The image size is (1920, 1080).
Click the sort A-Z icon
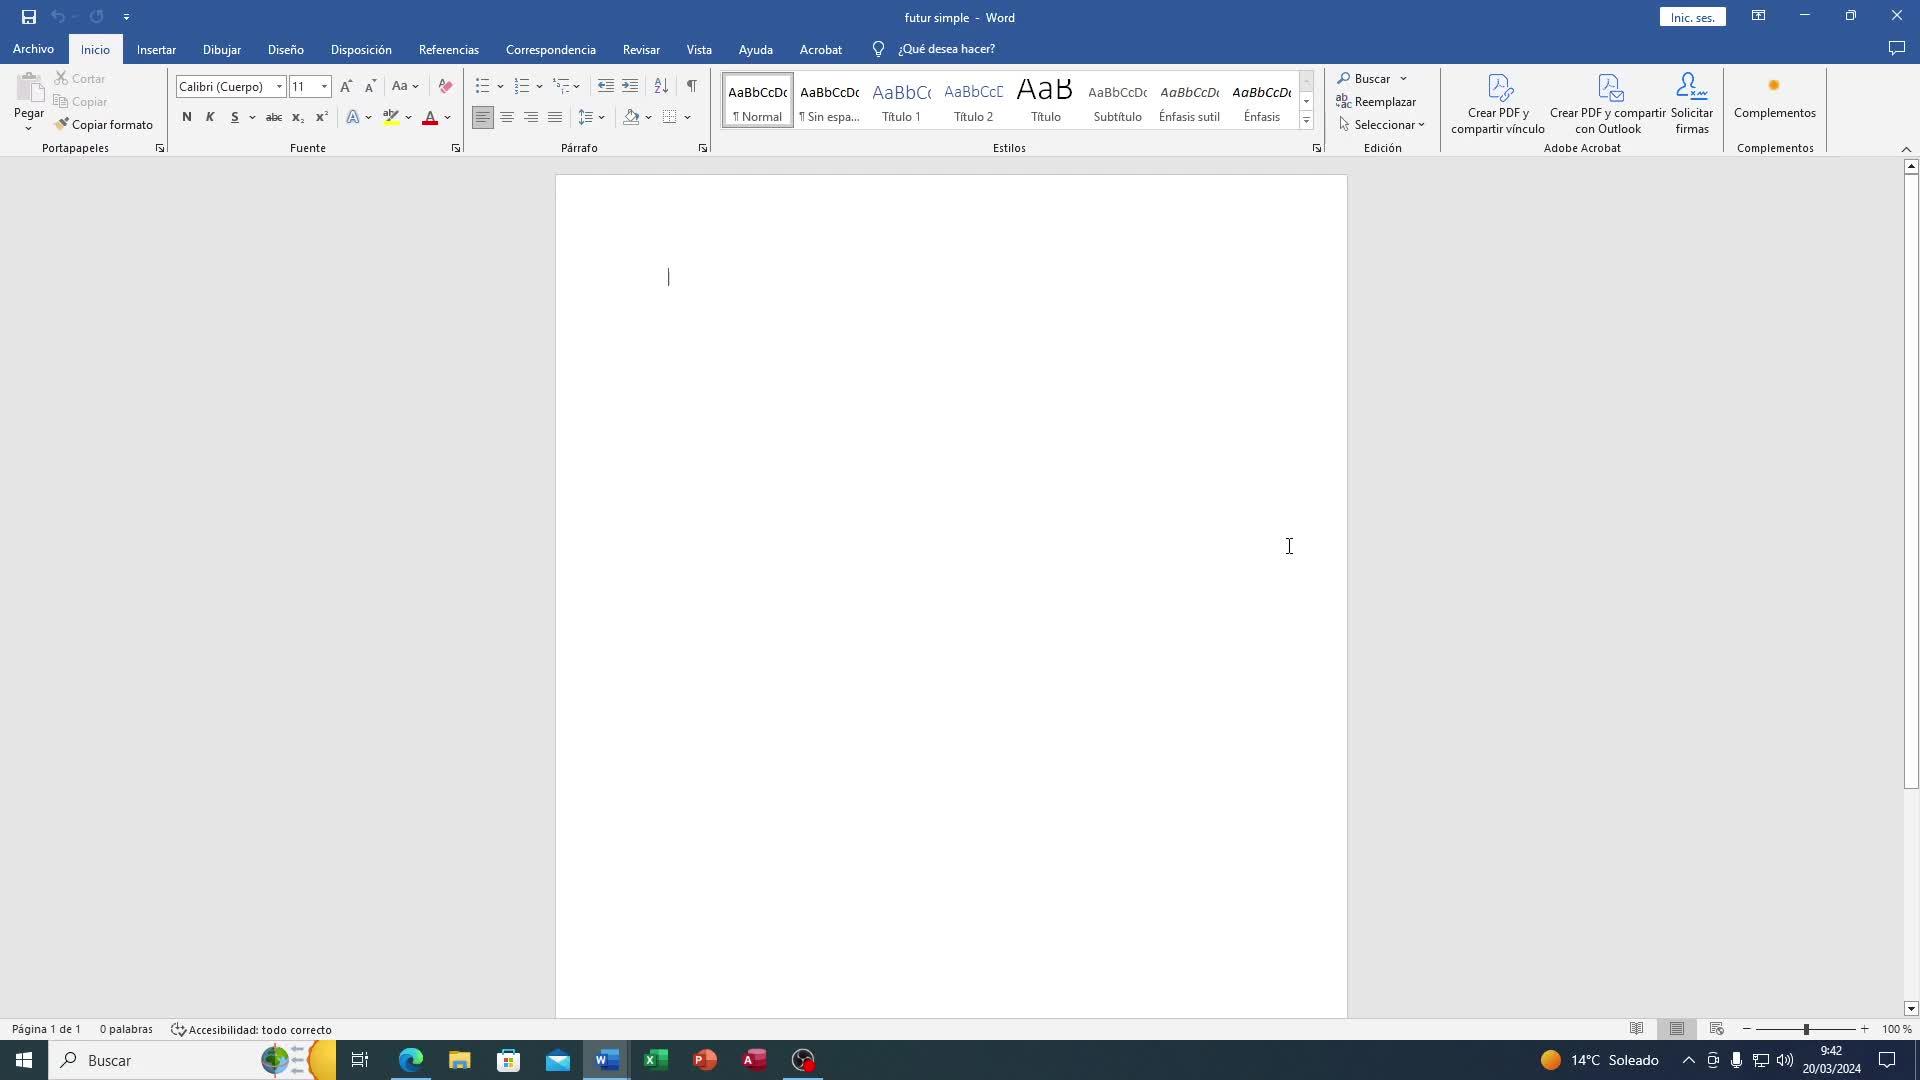[x=661, y=86]
